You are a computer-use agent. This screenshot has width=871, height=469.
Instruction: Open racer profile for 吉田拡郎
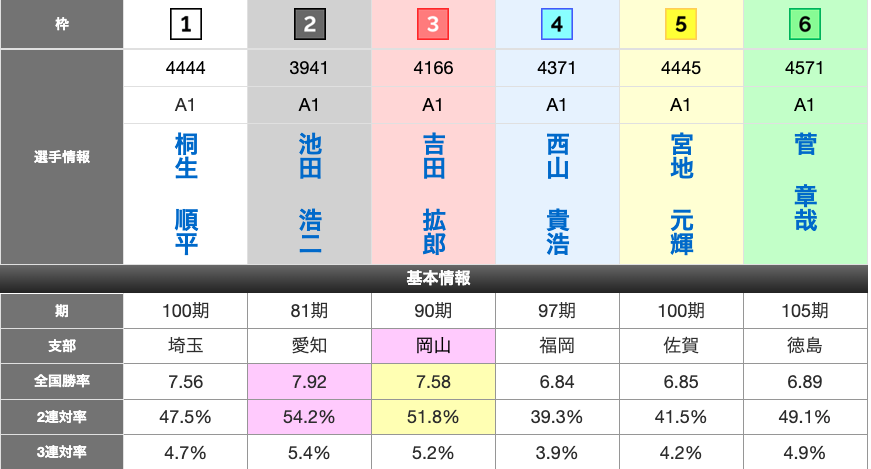433,194
